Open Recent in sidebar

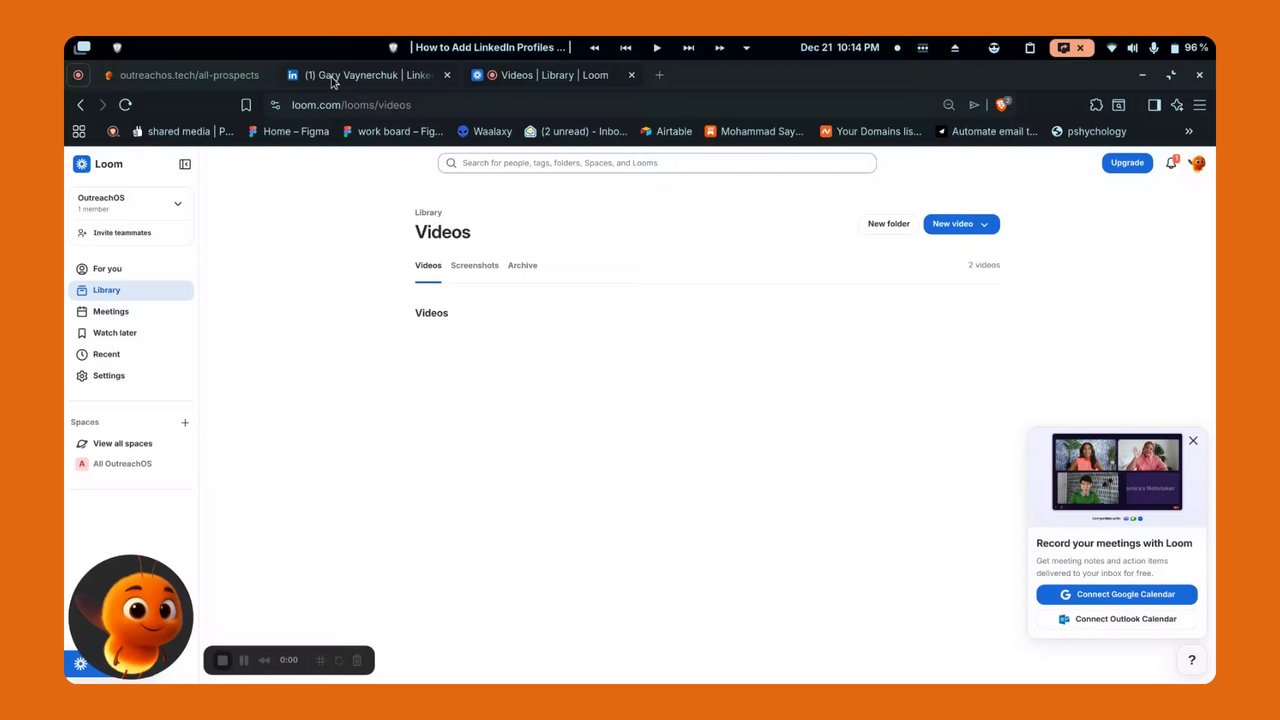coord(131,354)
